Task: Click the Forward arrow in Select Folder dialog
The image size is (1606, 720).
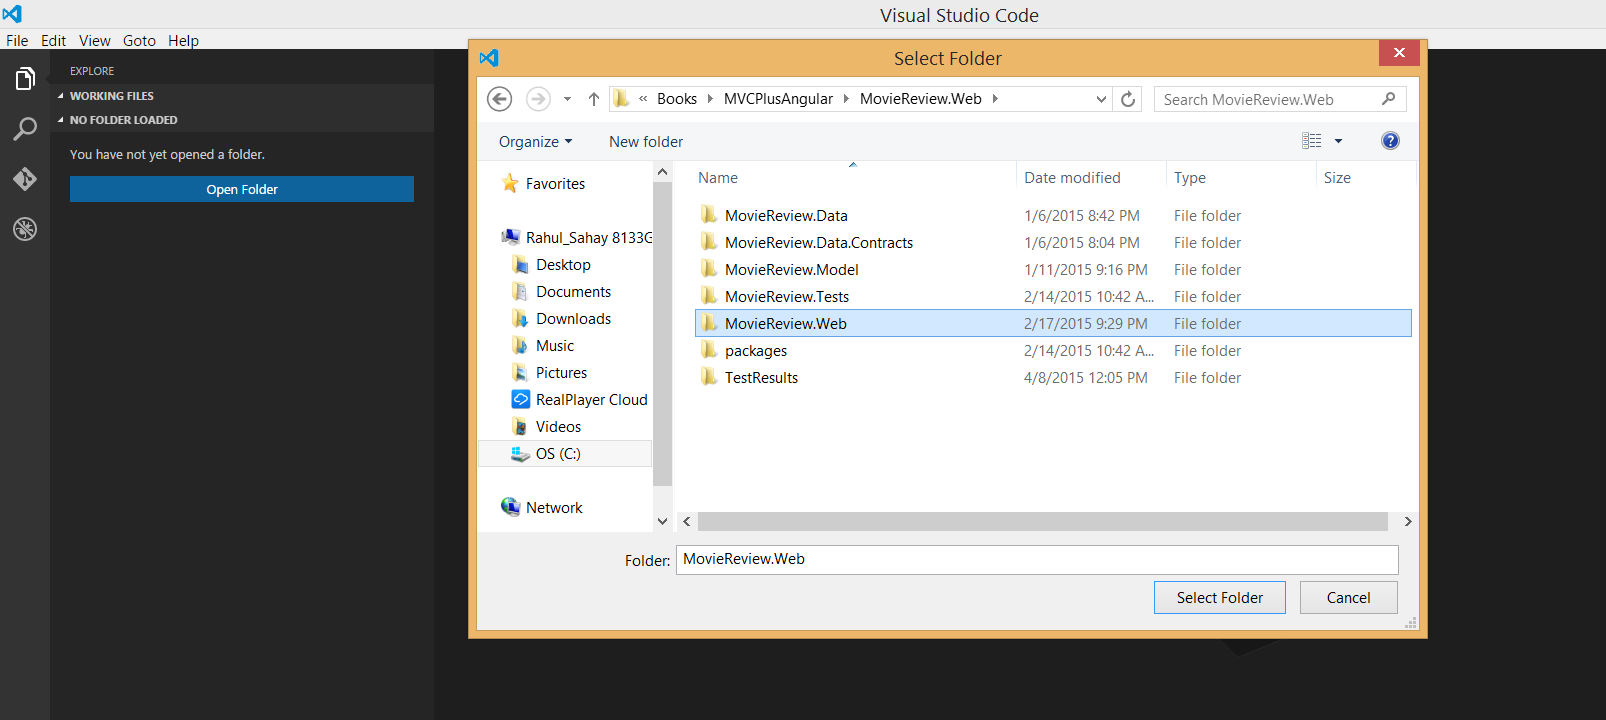Action: 538,99
